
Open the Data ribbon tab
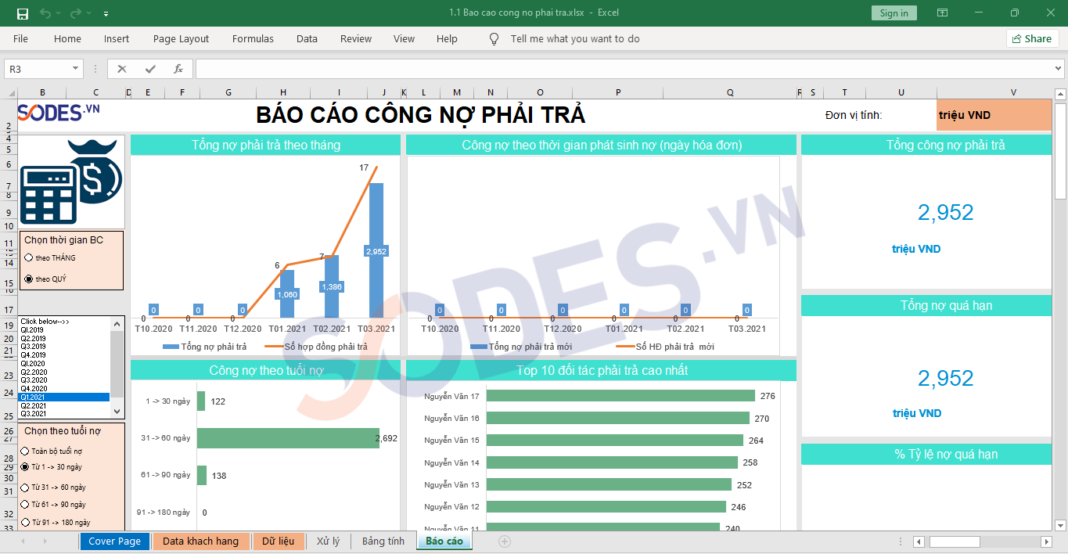pyautogui.click(x=307, y=39)
